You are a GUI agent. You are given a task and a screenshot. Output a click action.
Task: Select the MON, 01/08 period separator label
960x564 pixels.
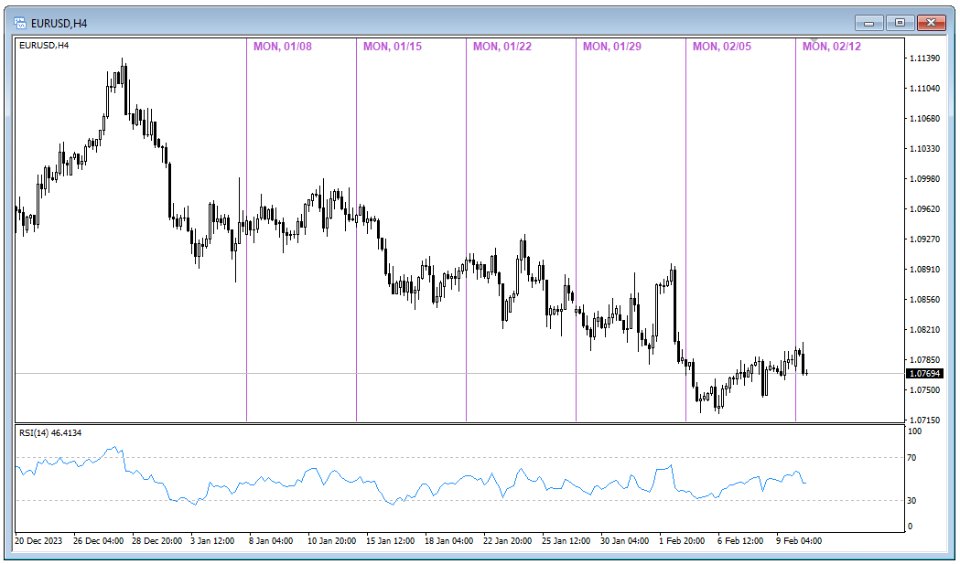[x=282, y=47]
